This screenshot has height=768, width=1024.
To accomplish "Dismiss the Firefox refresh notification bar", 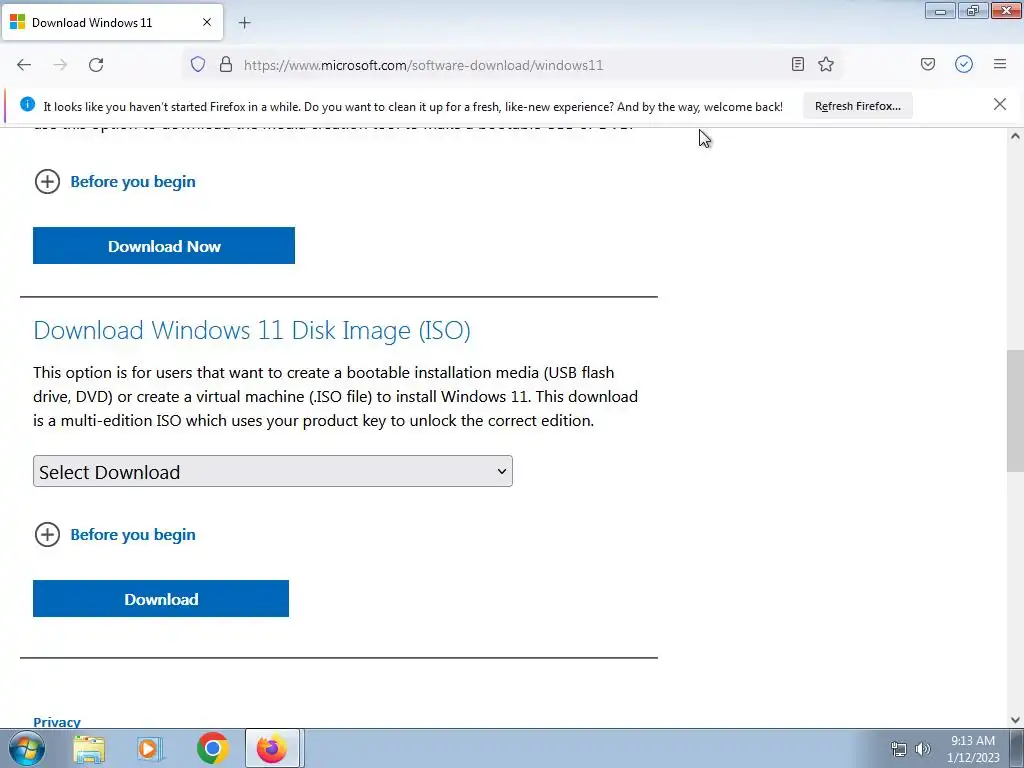I will click(999, 104).
